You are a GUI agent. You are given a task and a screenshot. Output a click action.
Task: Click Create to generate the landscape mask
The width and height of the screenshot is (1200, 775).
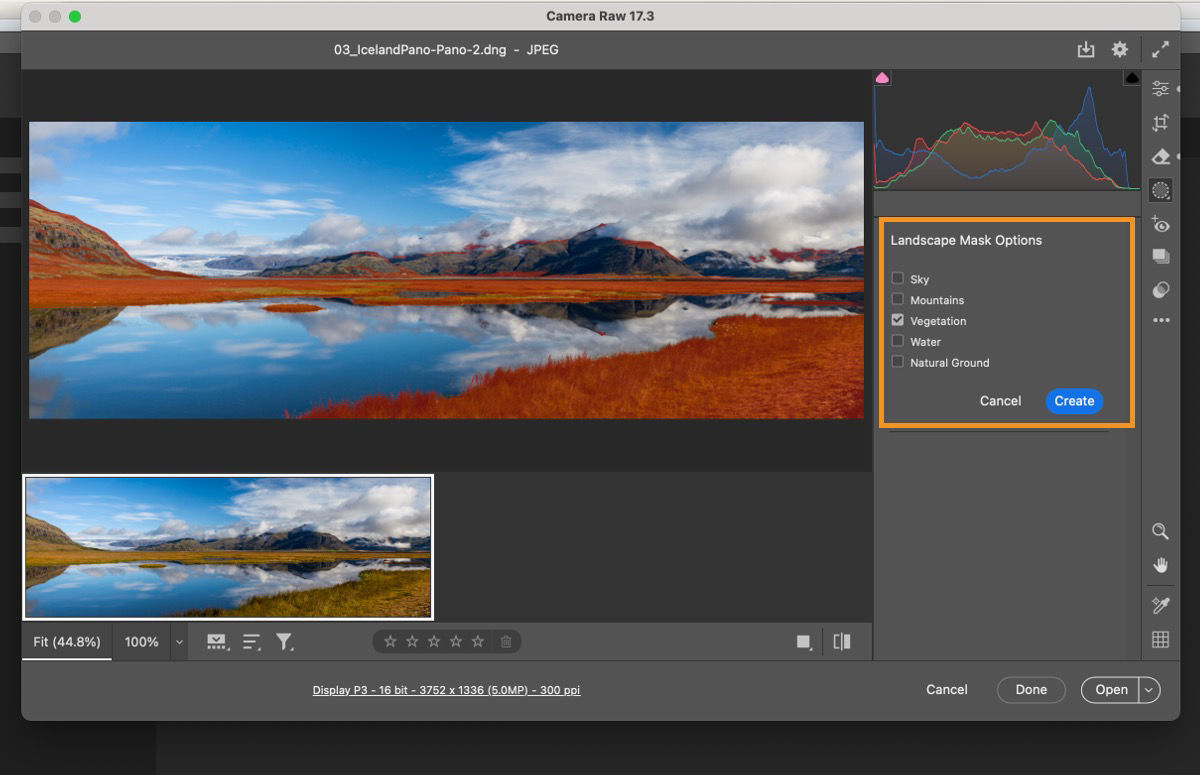point(1073,400)
